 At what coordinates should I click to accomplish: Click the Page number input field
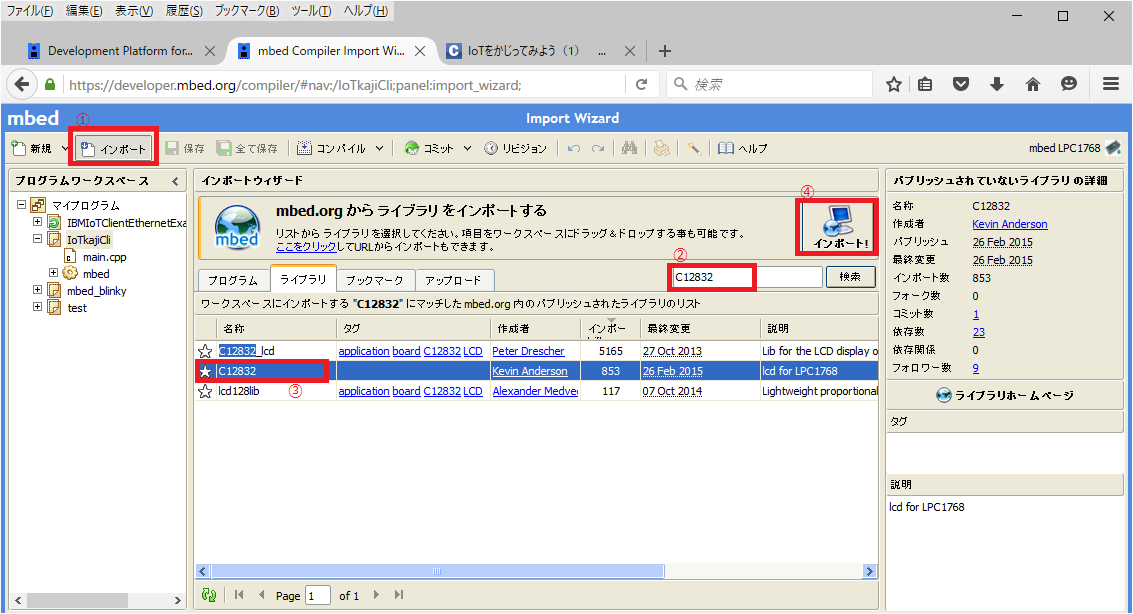[x=318, y=596]
